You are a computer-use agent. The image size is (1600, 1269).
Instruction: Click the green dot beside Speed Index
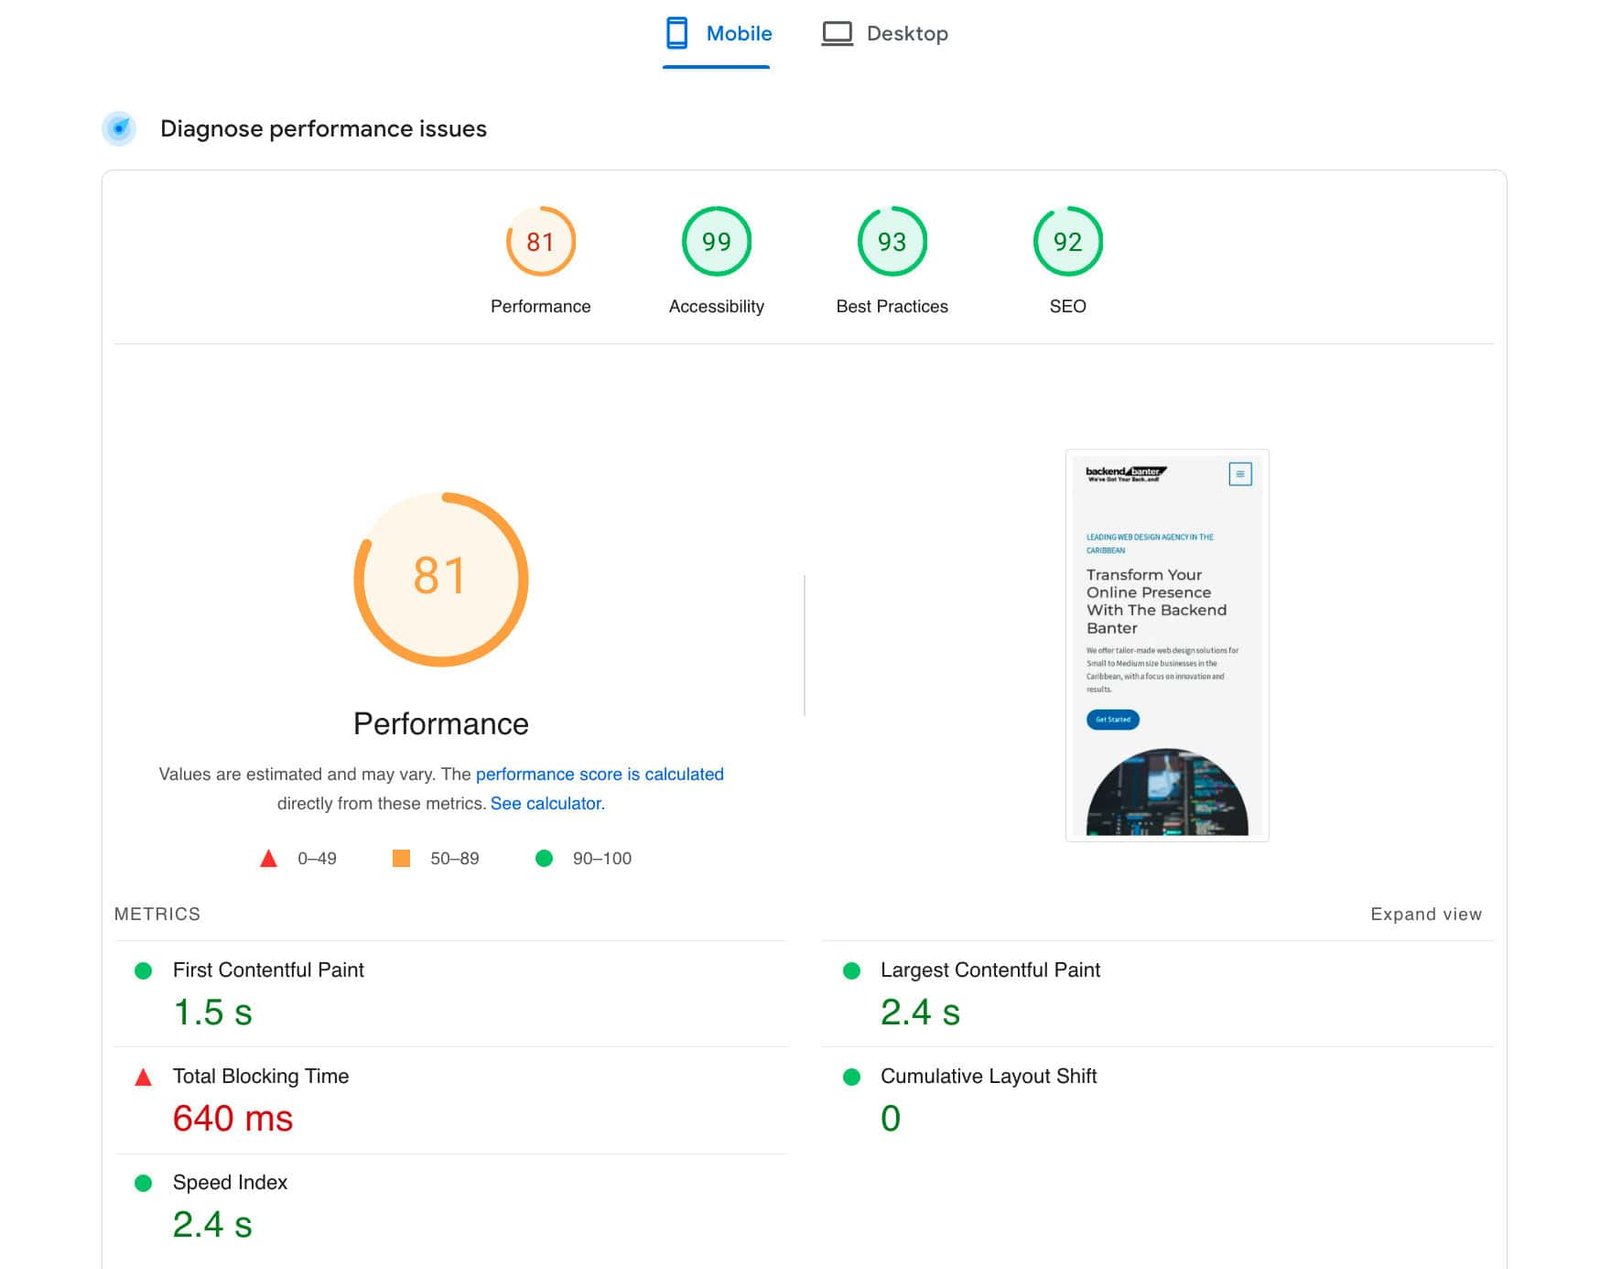(x=143, y=1183)
